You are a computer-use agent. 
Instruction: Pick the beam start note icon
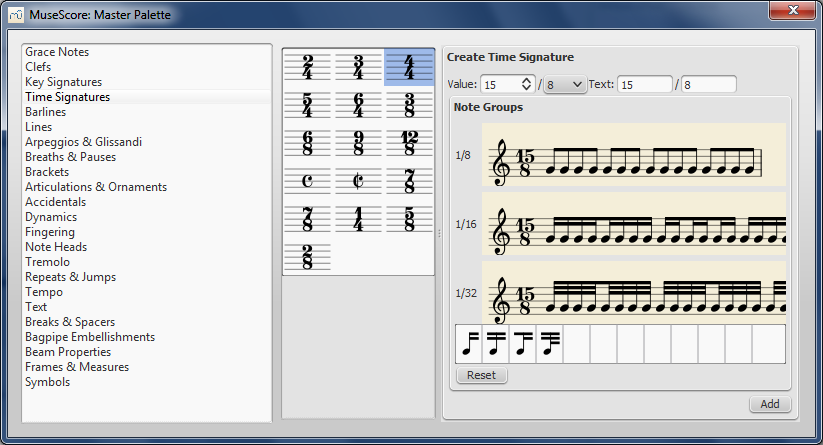(x=469, y=344)
